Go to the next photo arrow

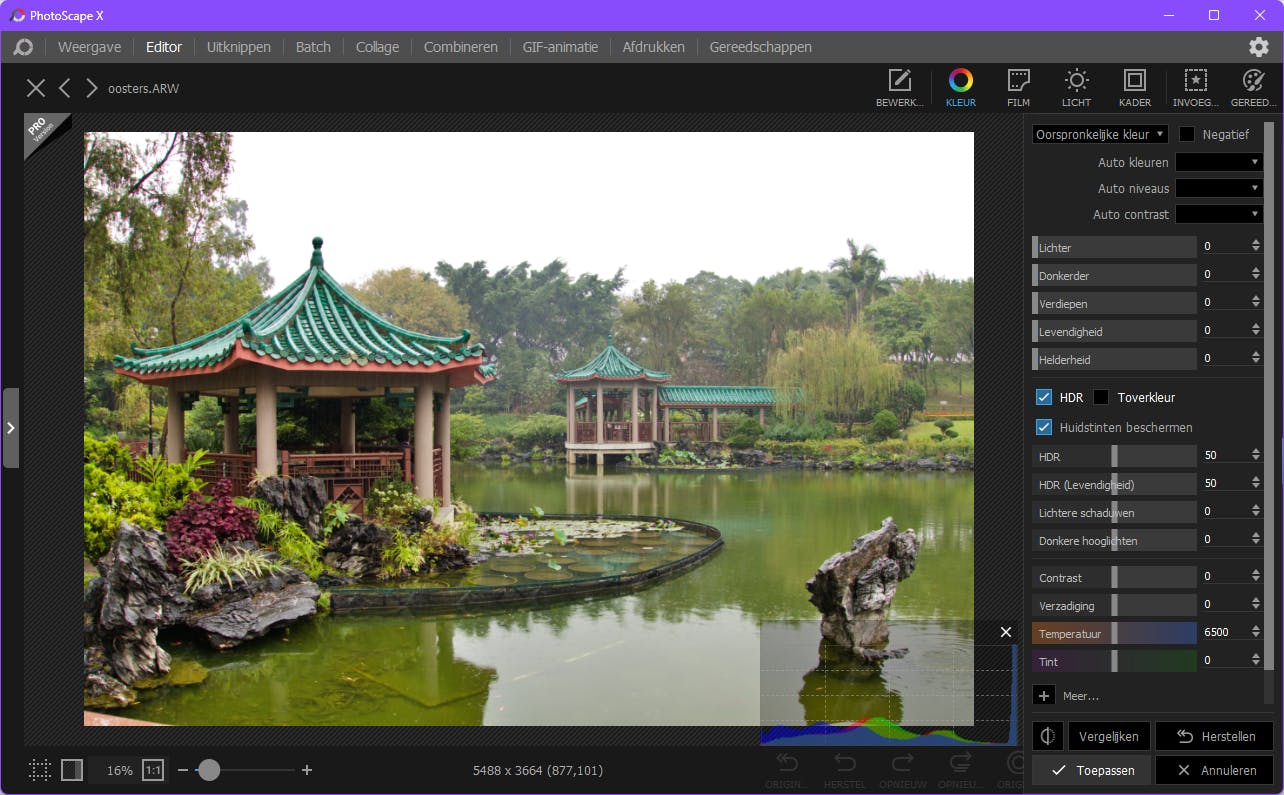[91, 88]
